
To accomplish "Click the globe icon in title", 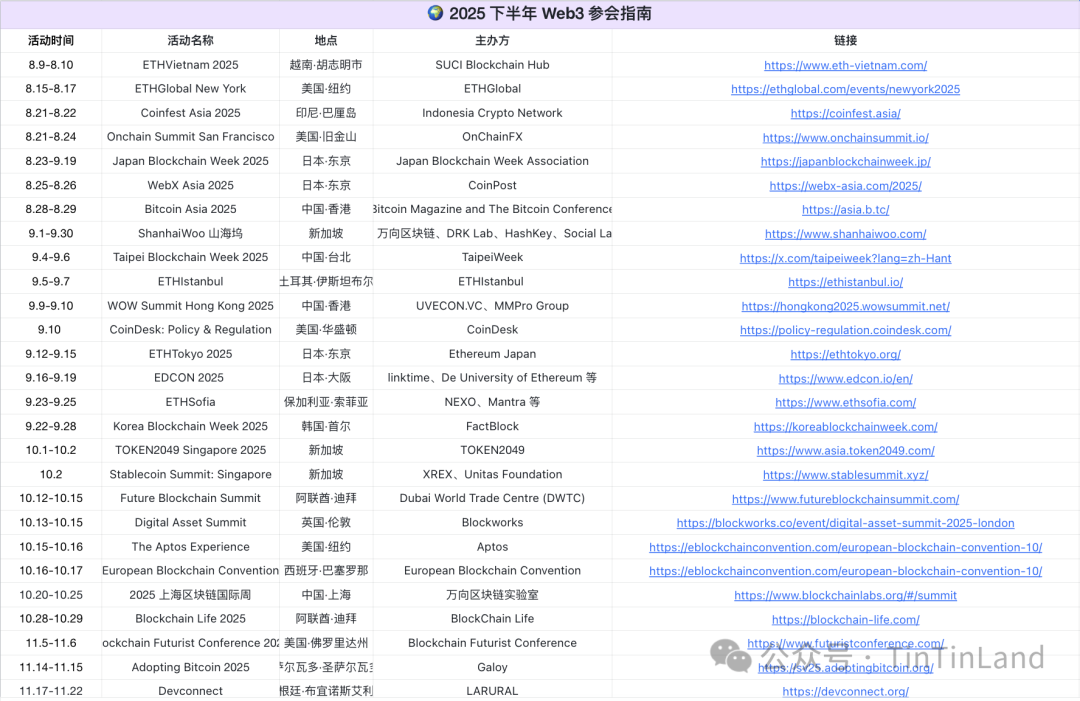I will click(435, 13).
